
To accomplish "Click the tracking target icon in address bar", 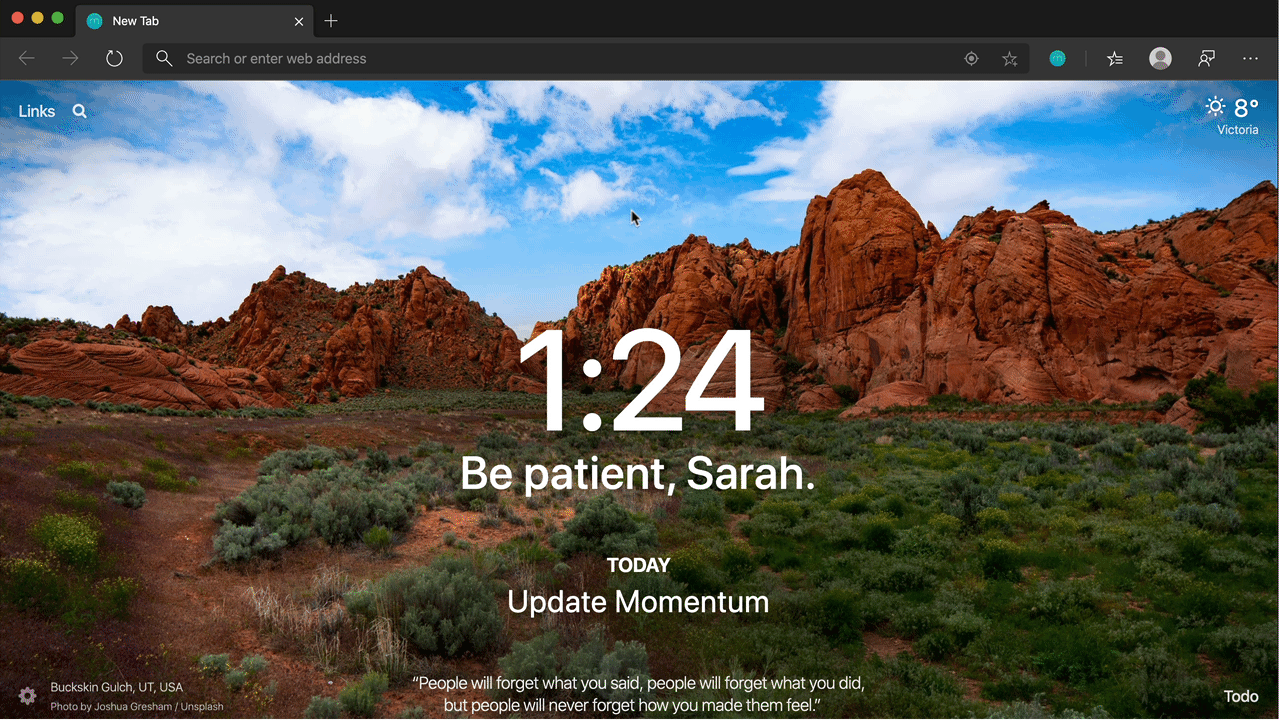I will coord(971,59).
